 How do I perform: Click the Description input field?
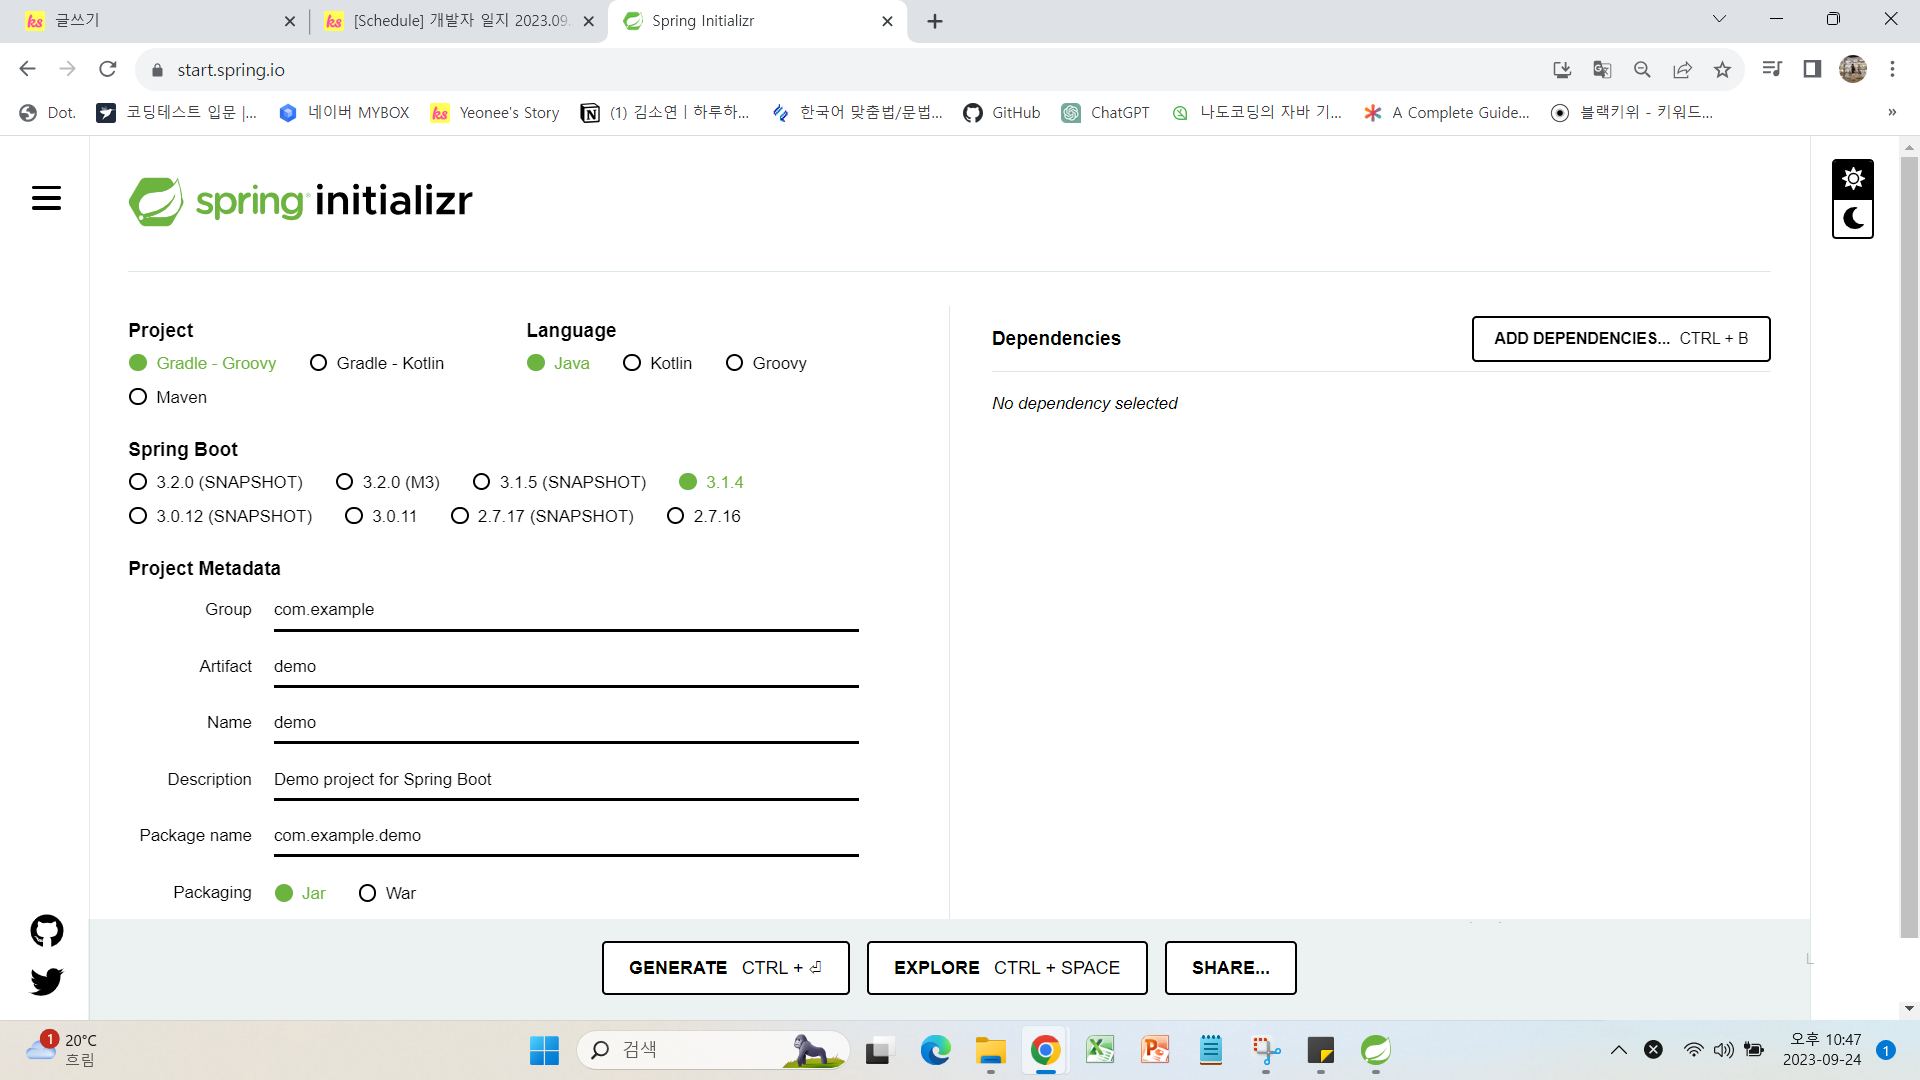(566, 780)
